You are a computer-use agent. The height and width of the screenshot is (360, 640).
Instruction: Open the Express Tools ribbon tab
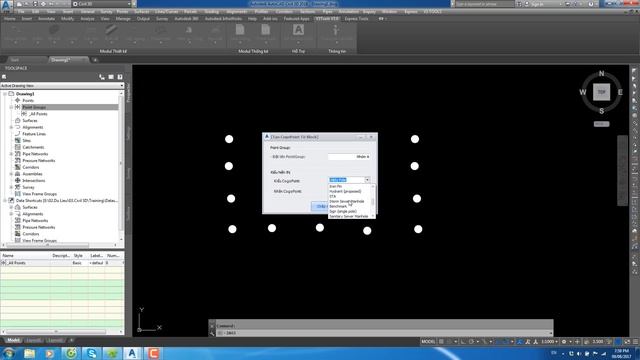click(356, 19)
